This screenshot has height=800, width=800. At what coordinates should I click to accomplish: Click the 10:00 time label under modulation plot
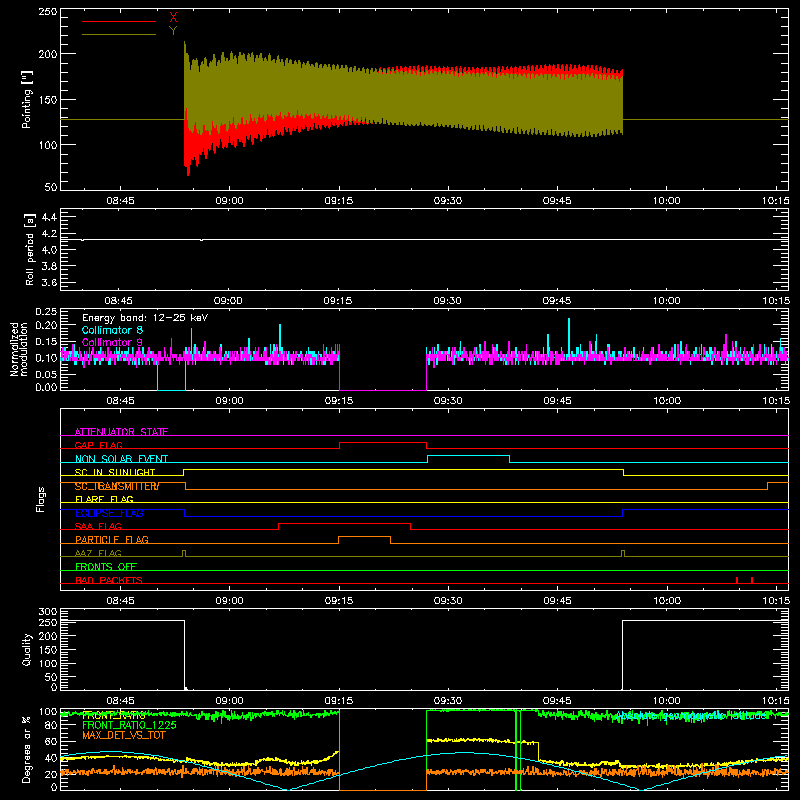coord(667,401)
